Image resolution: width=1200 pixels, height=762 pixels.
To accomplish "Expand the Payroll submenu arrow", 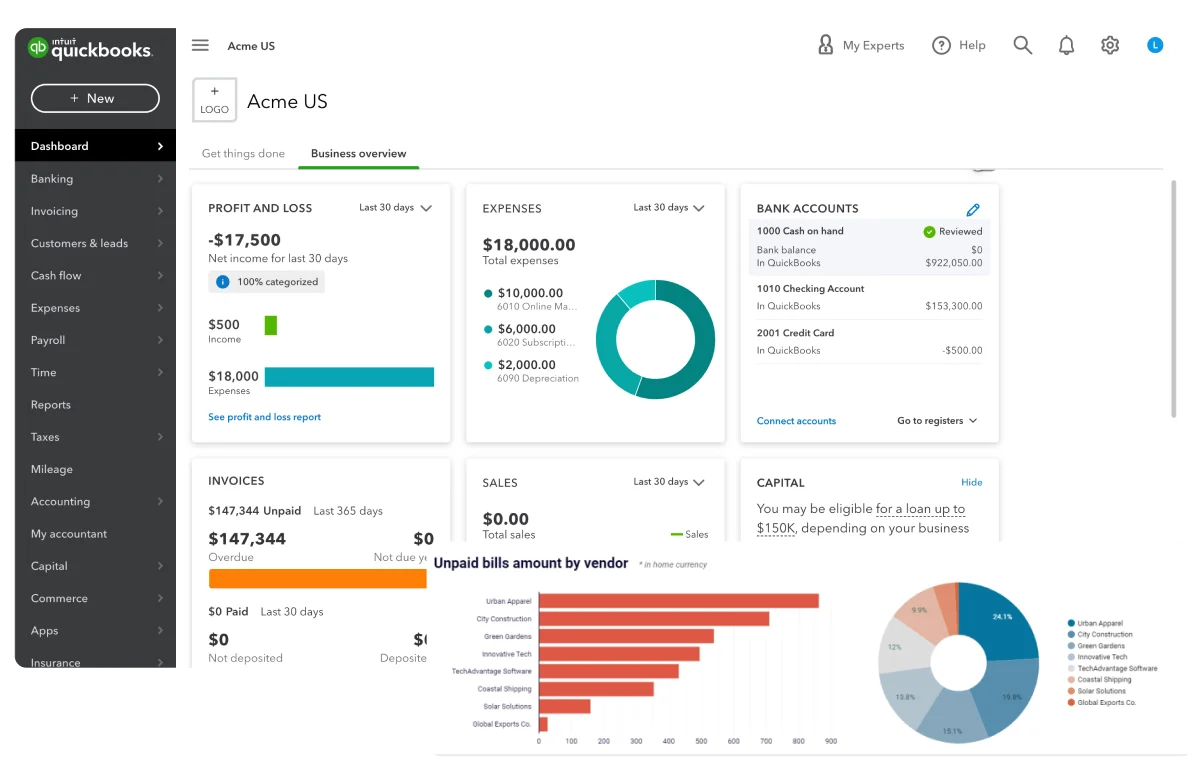I will point(160,340).
